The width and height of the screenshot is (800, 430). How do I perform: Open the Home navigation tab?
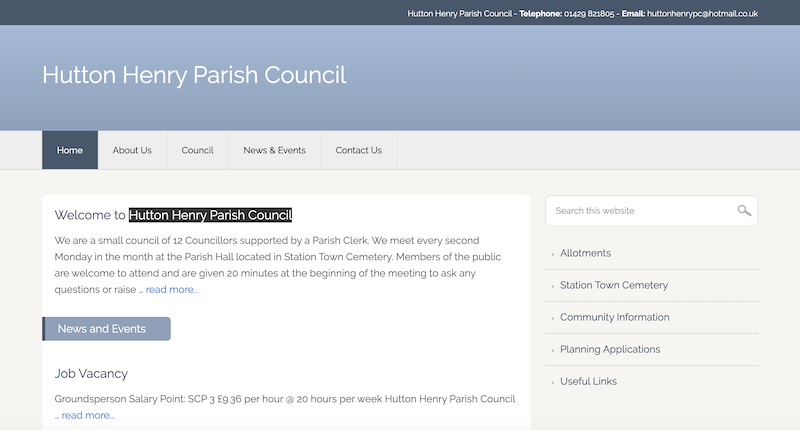tap(70, 150)
